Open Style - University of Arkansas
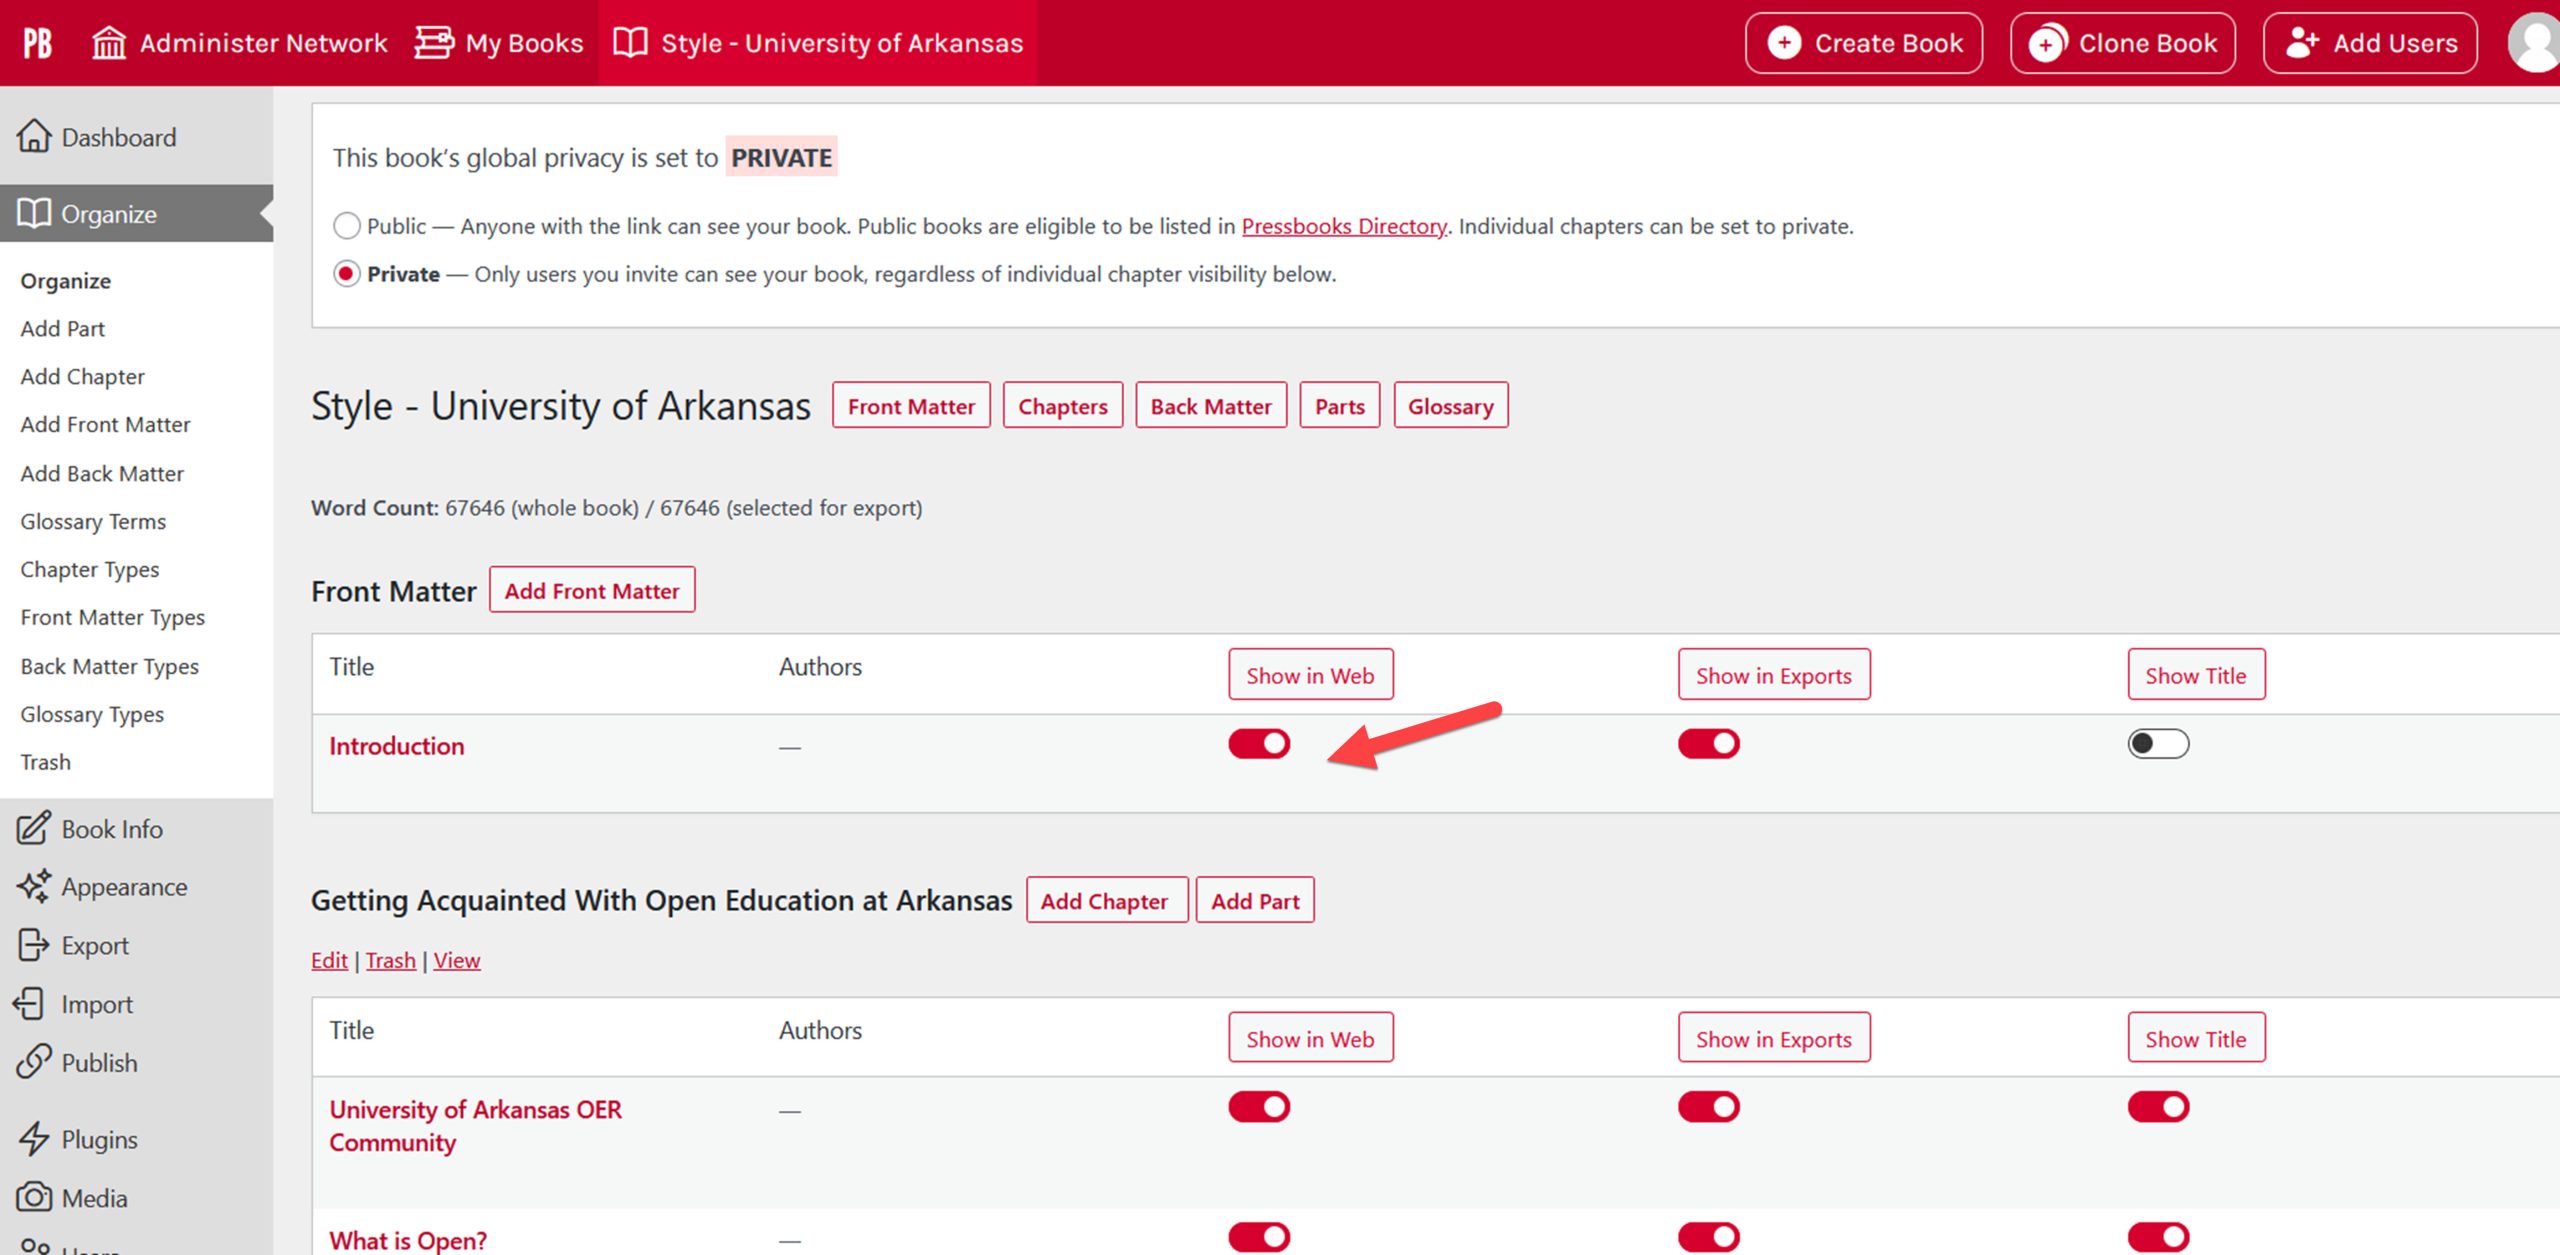Viewport: 2560px width, 1255px height. [816, 41]
